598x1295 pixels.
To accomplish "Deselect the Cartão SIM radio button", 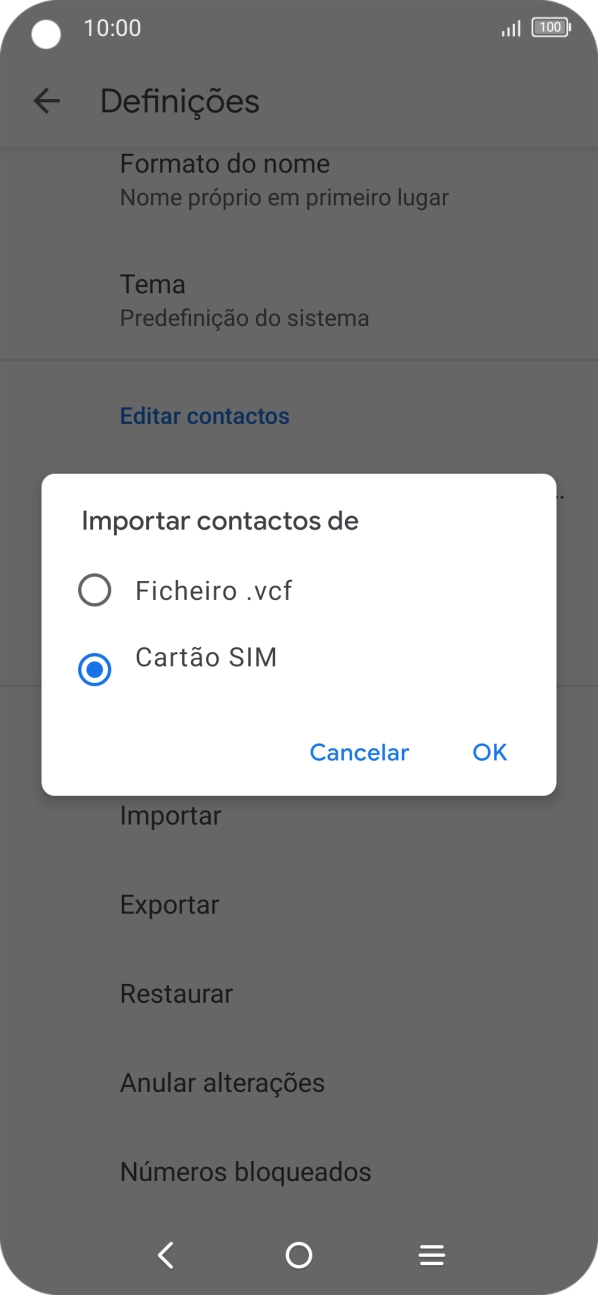I will (93, 669).
